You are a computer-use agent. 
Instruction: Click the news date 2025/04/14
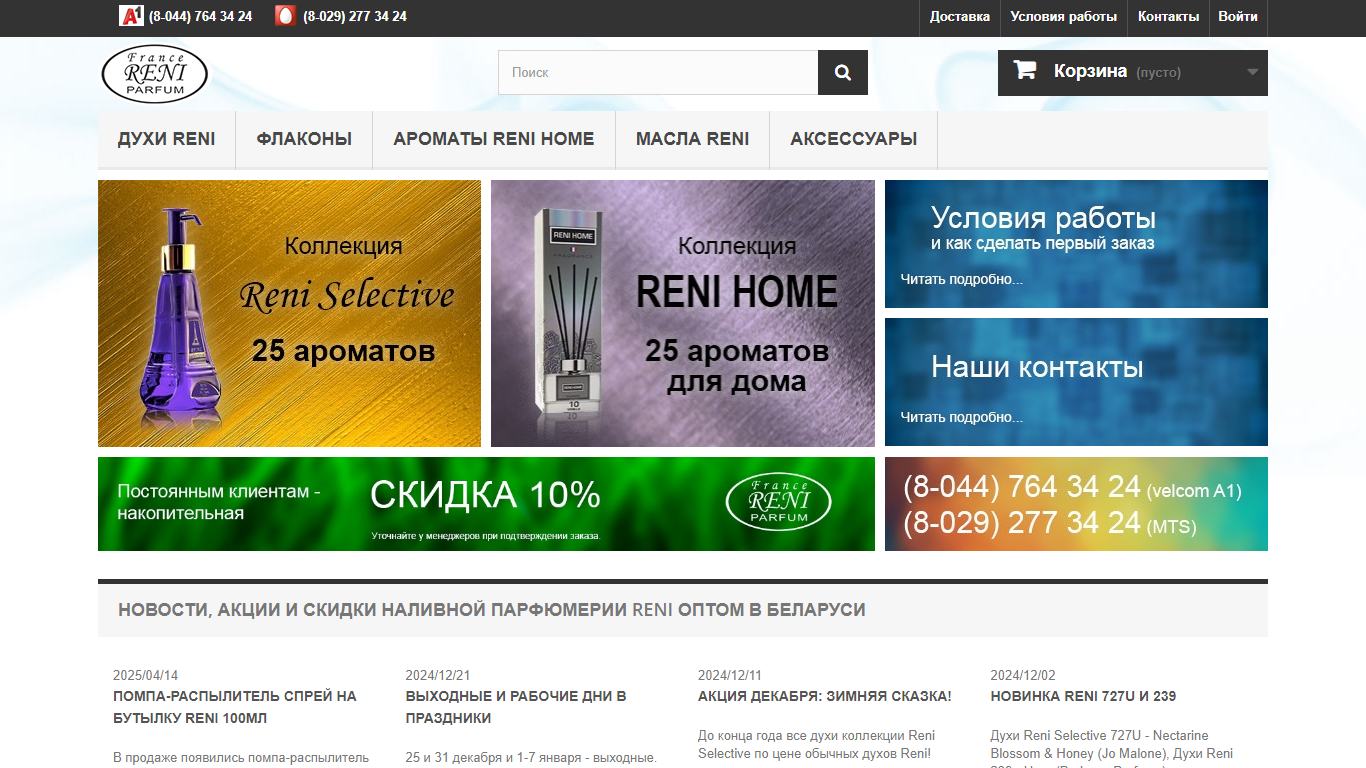[x=146, y=675]
